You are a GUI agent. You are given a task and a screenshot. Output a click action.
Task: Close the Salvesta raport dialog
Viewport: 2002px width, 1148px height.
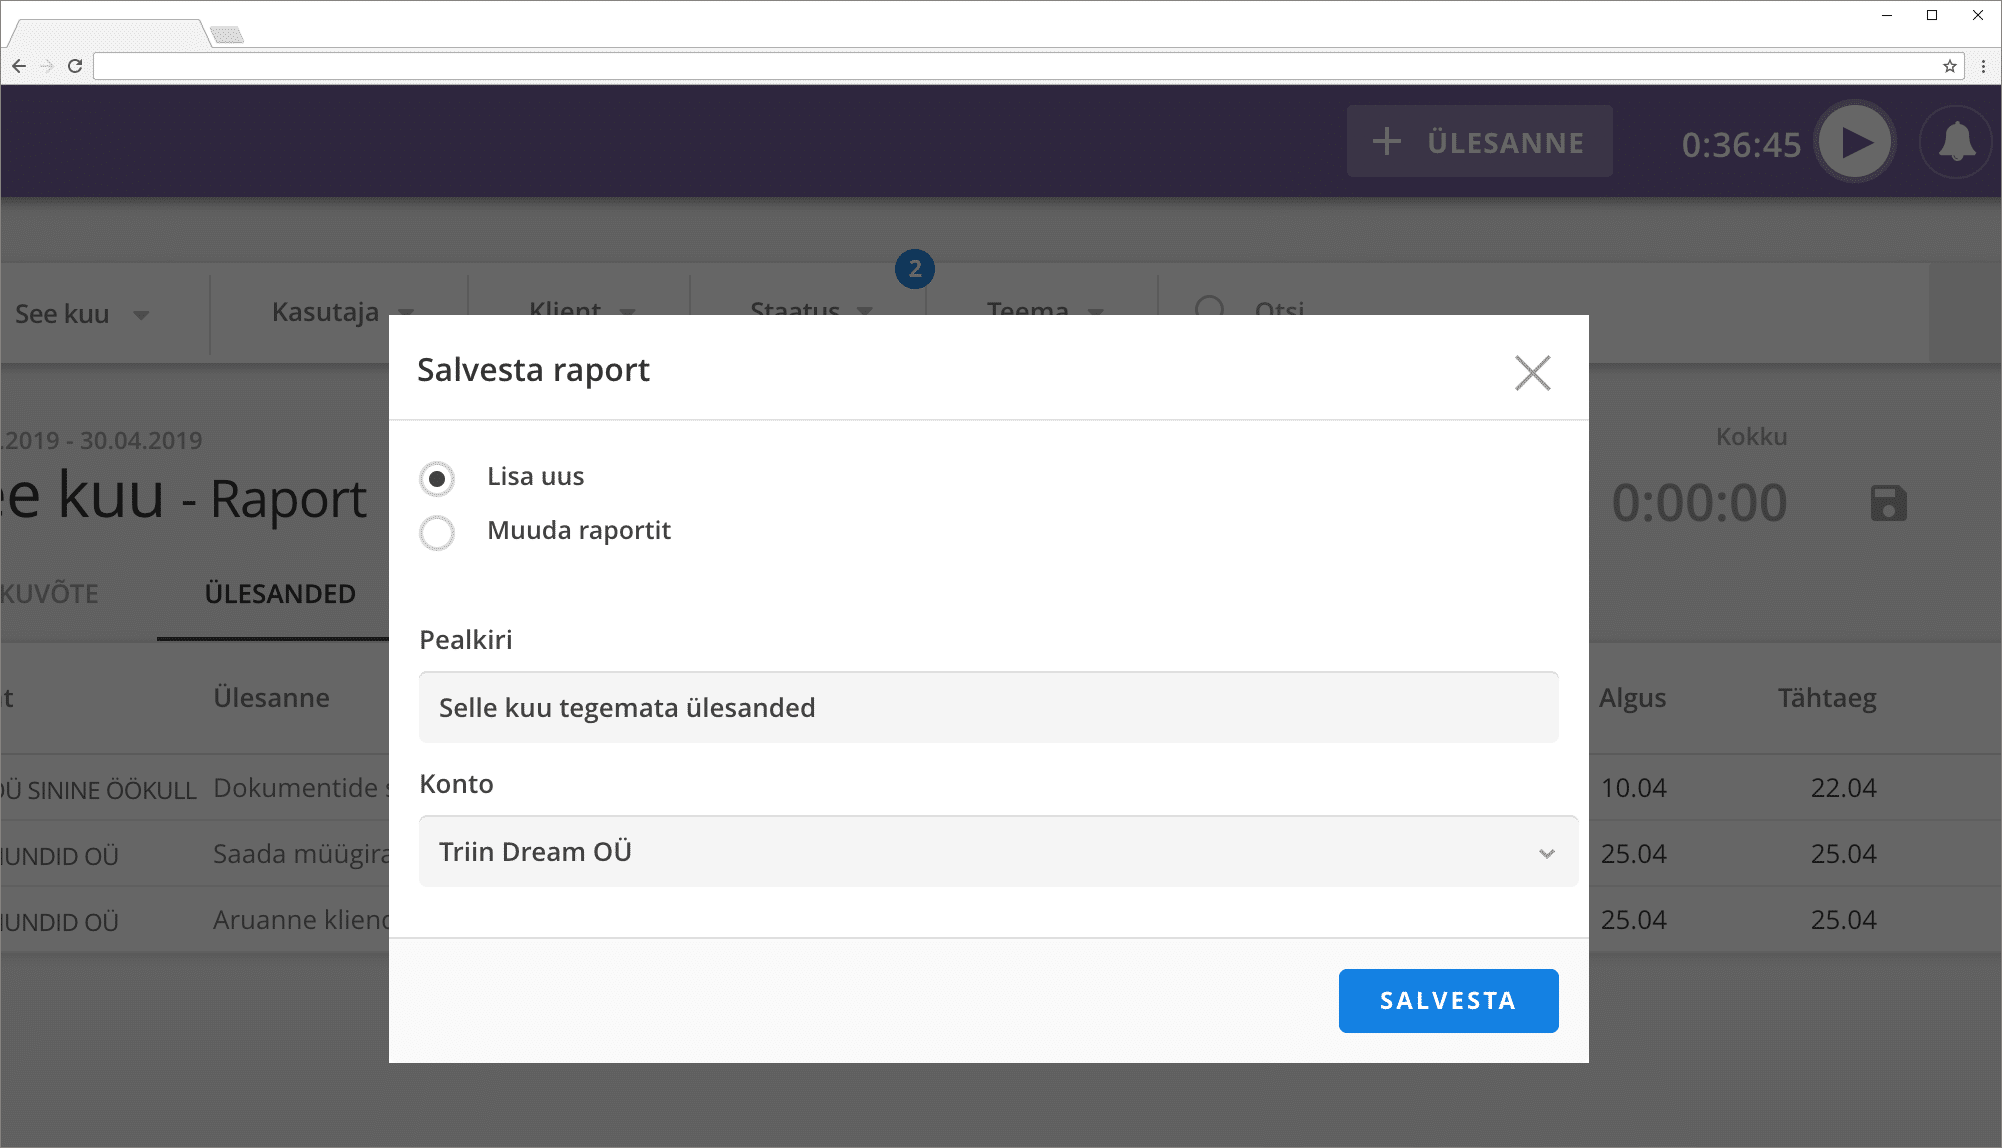click(1532, 373)
